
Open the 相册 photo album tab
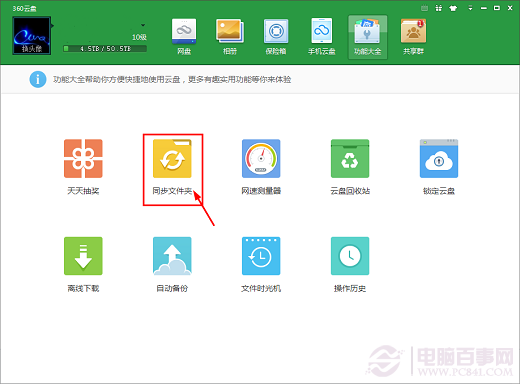tap(230, 37)
